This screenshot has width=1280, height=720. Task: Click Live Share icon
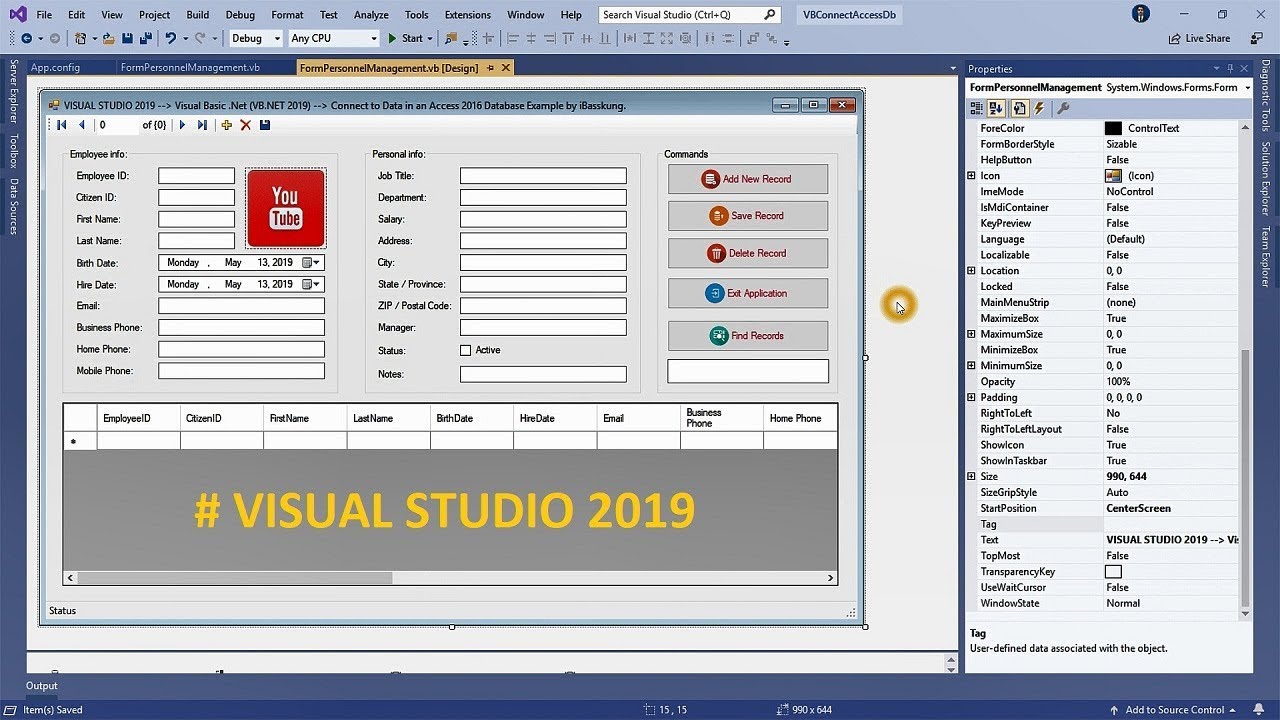coord(1174,38)
